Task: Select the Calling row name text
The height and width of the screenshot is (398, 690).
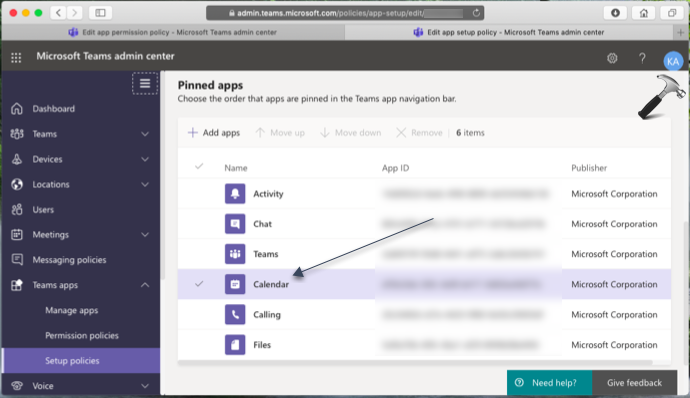Action: tap(267, 314)
